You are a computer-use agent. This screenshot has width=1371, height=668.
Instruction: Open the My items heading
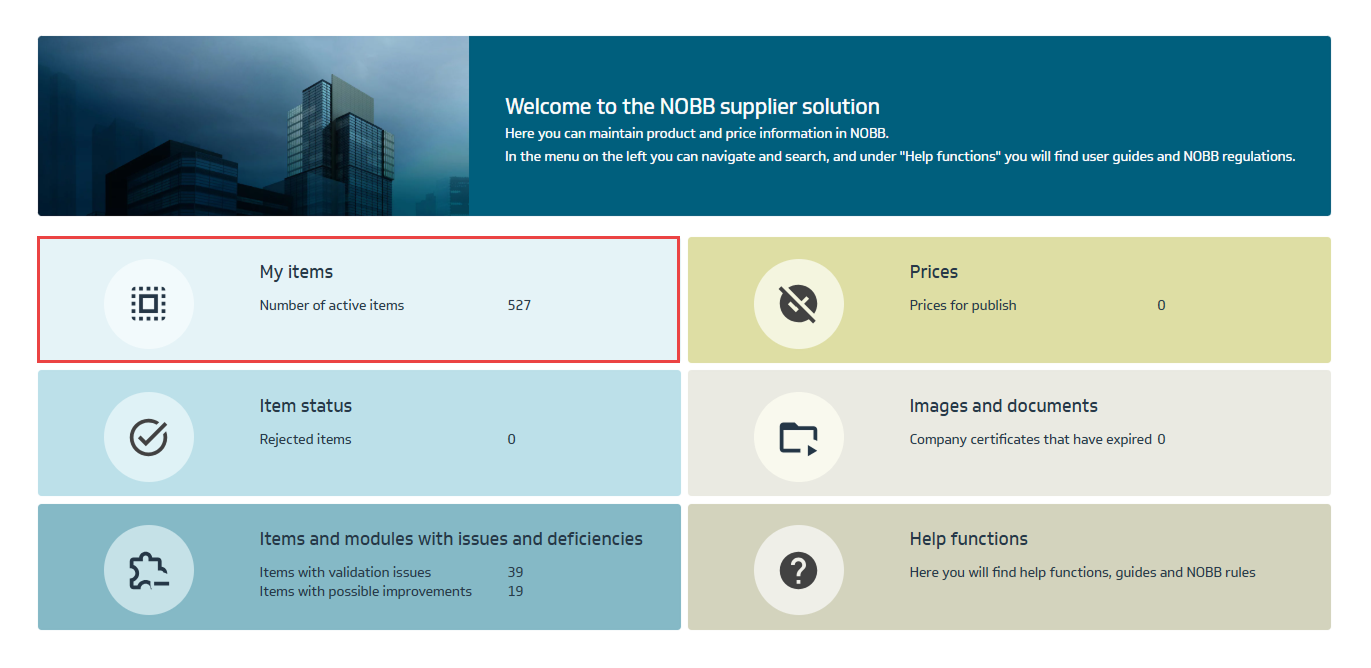click(x=296, y=272)
